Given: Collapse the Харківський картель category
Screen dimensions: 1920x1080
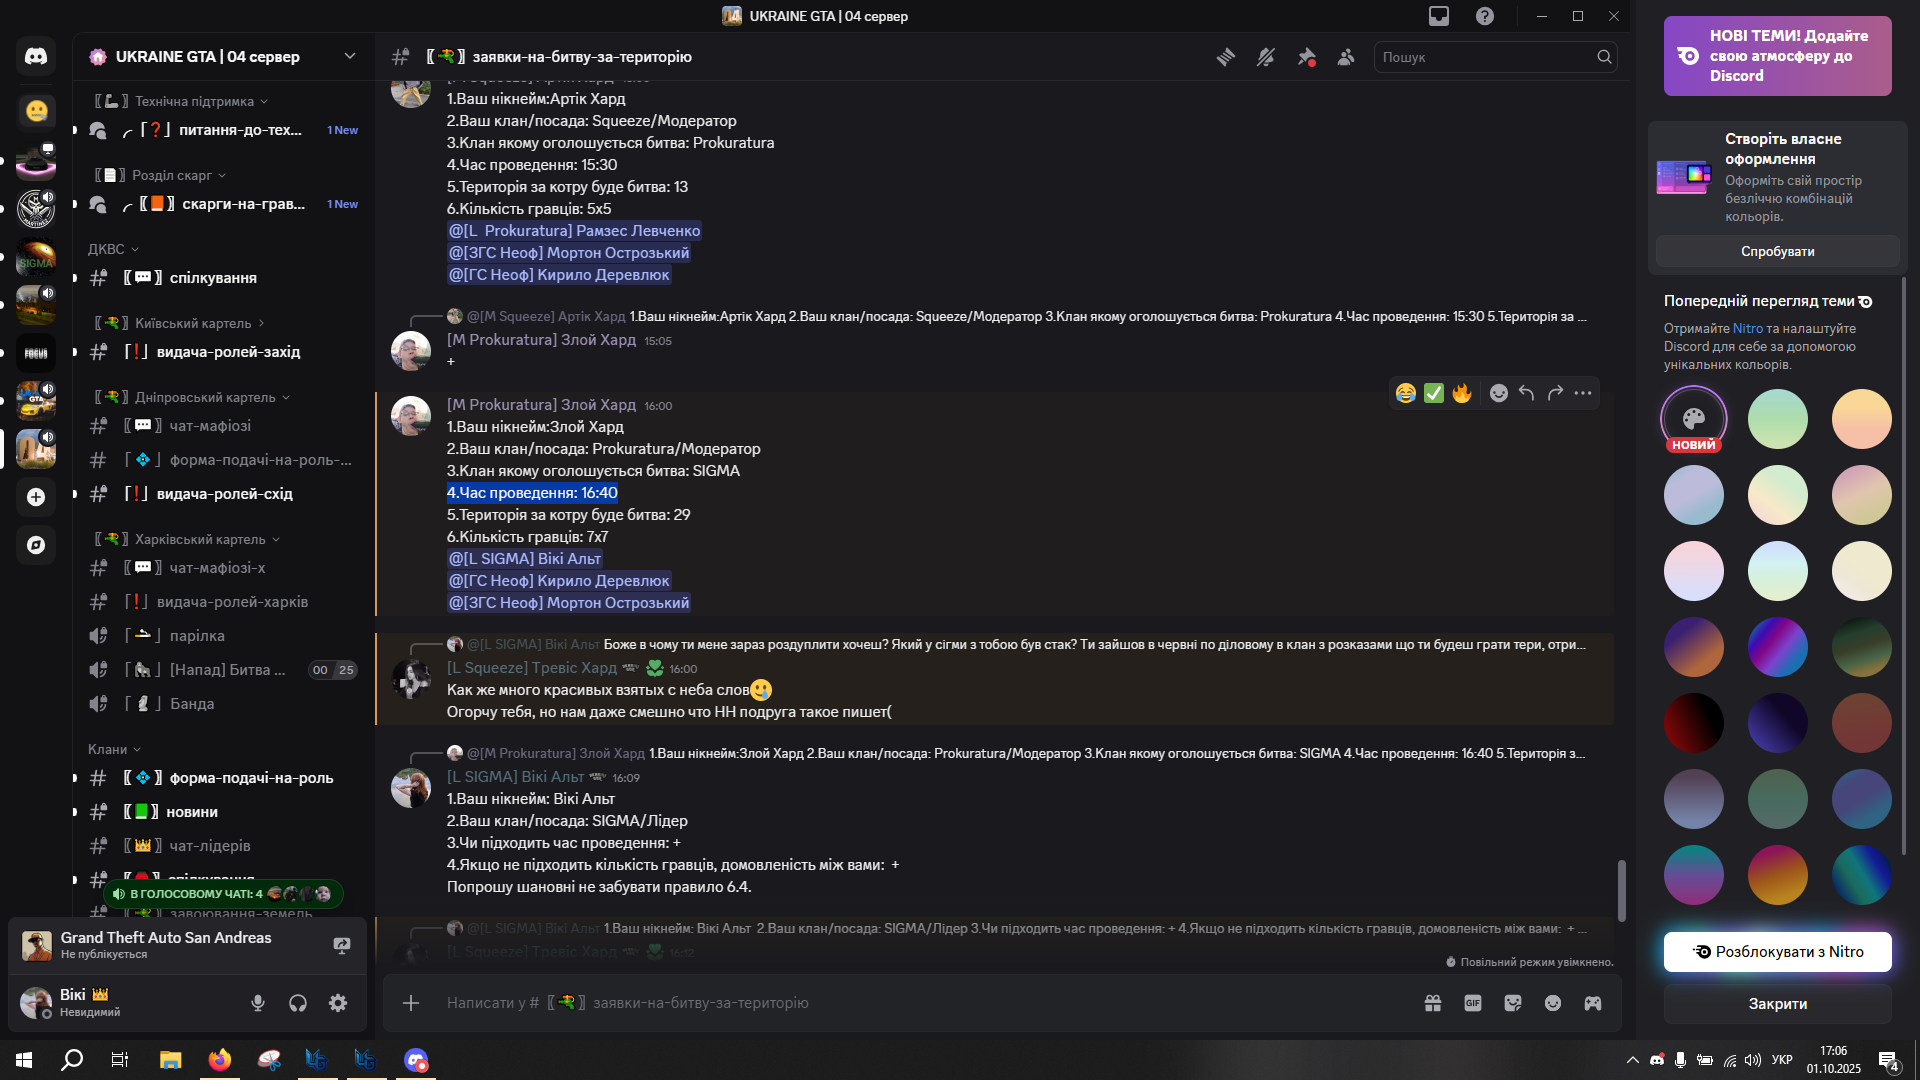Looking at the screenshot, I should [187, 539].
